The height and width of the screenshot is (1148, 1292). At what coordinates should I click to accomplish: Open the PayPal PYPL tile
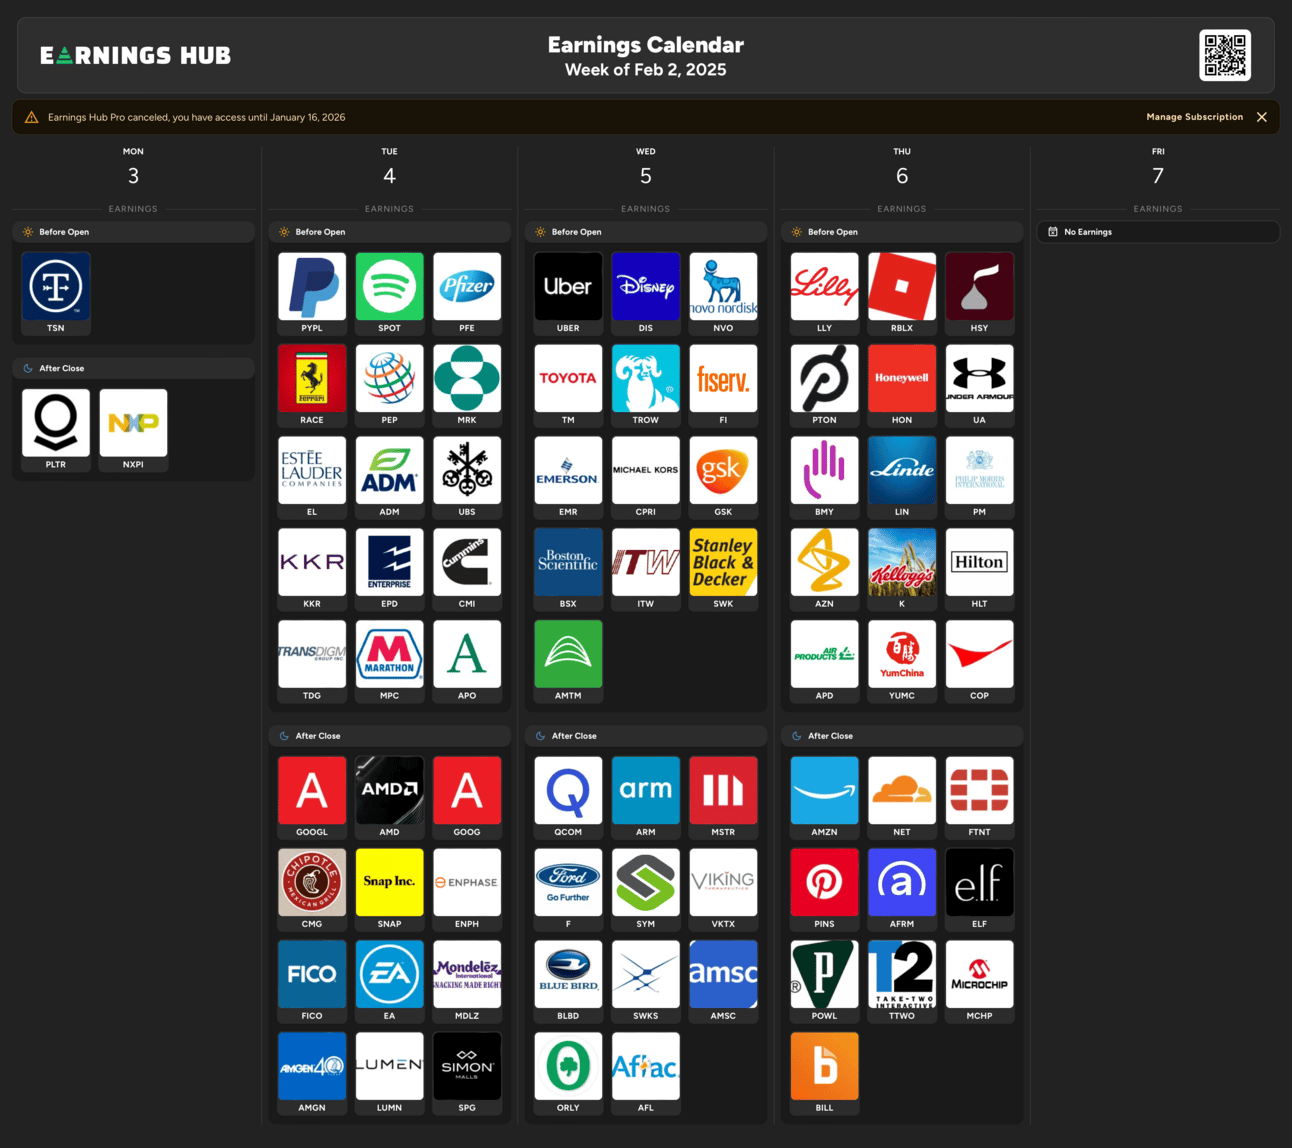point(312,293)
